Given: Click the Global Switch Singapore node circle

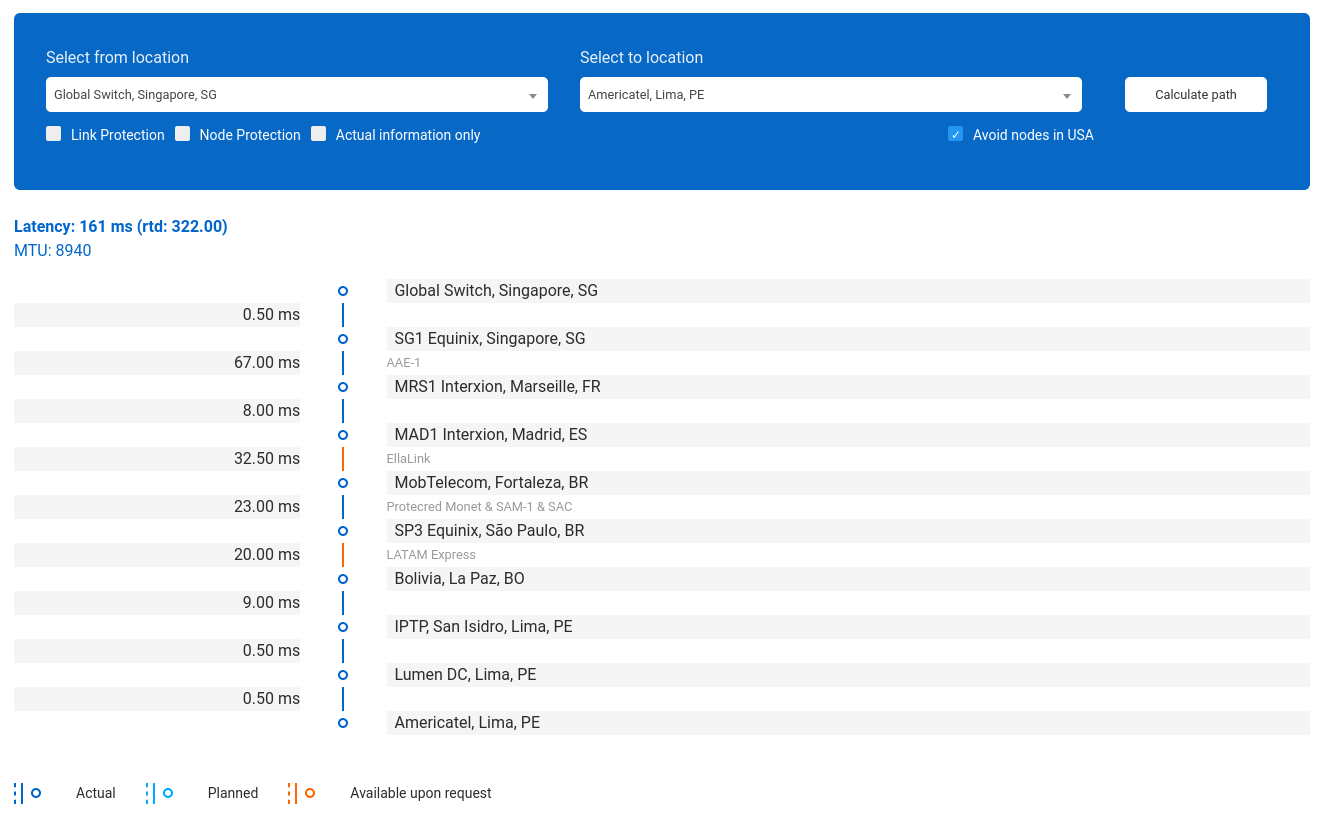Looking at the screenshot, I should tap(343, 291).
